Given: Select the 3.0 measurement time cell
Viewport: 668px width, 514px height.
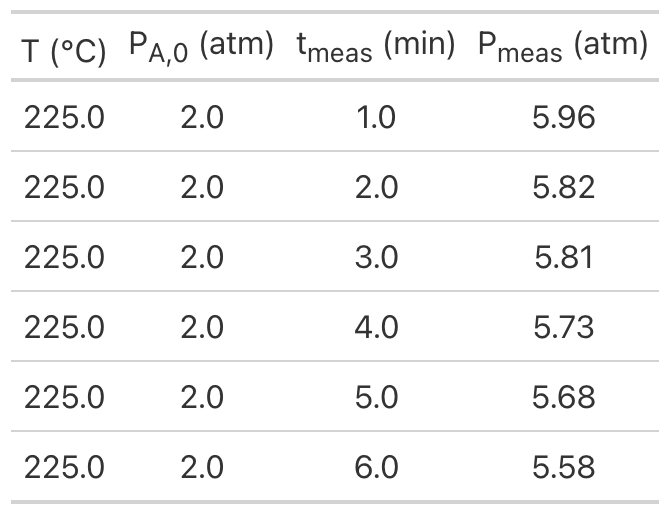Looking at the screenshot, I should pos(376,257).
